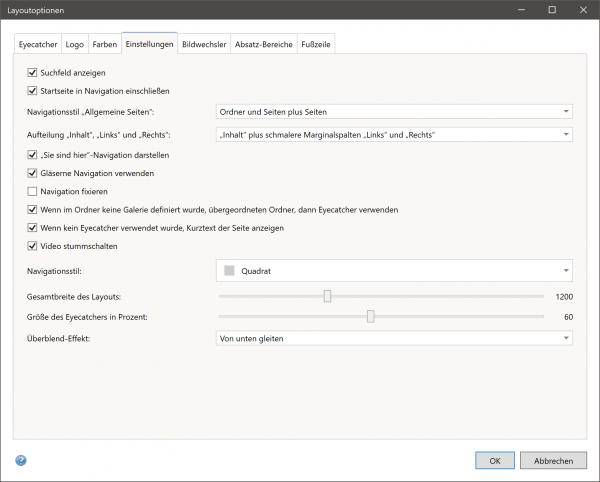Image resolution: width=600 pixels, height=482 pixels.
Task: Click the Abbrechen button
Action: tap(553, 460)
